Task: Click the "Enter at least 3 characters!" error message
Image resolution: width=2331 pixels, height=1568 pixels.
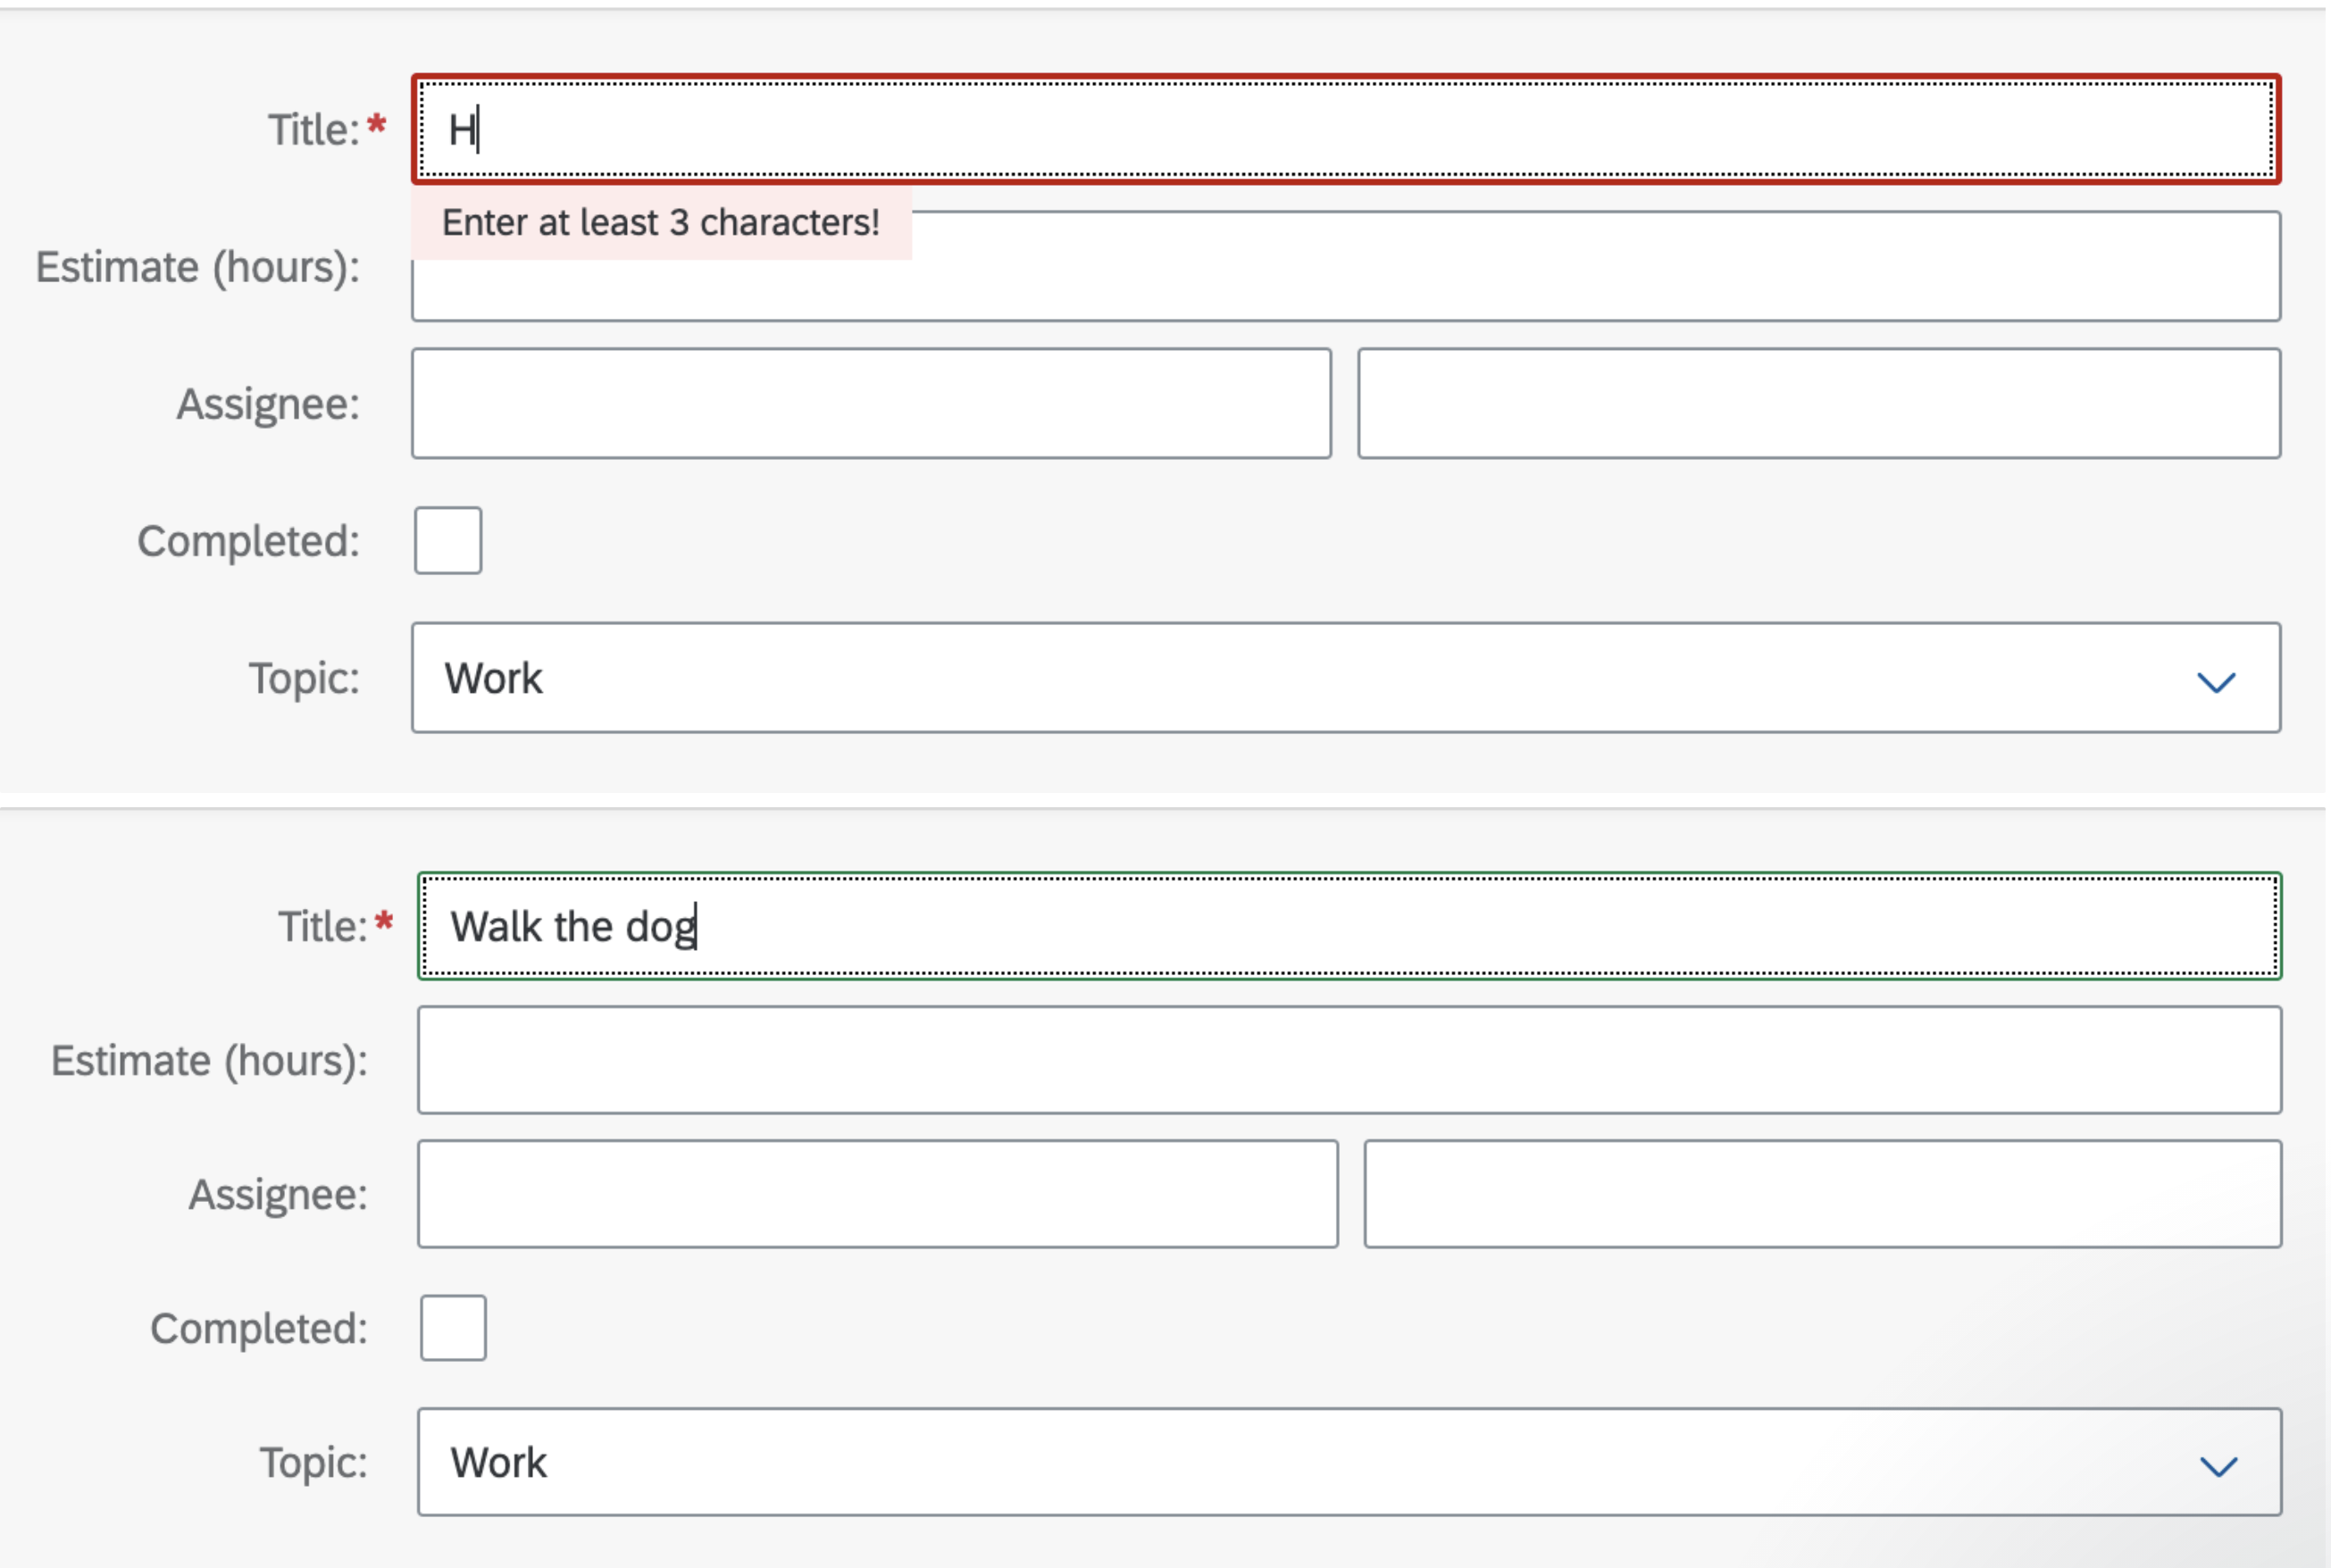Action: [660, 223]
